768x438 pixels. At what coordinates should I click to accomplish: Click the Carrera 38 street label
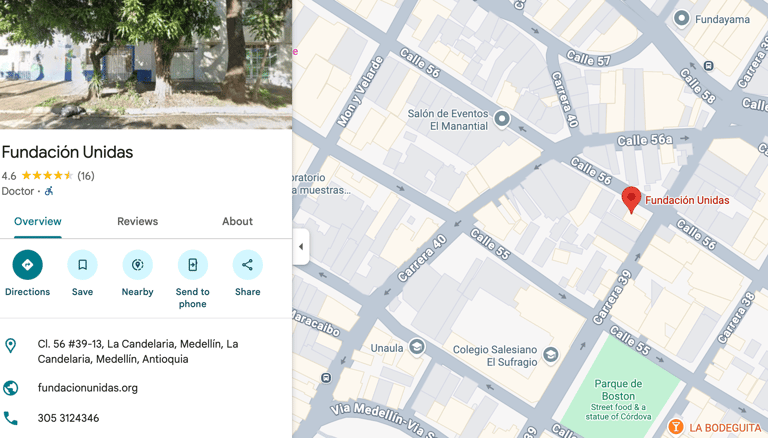[736, 317]
